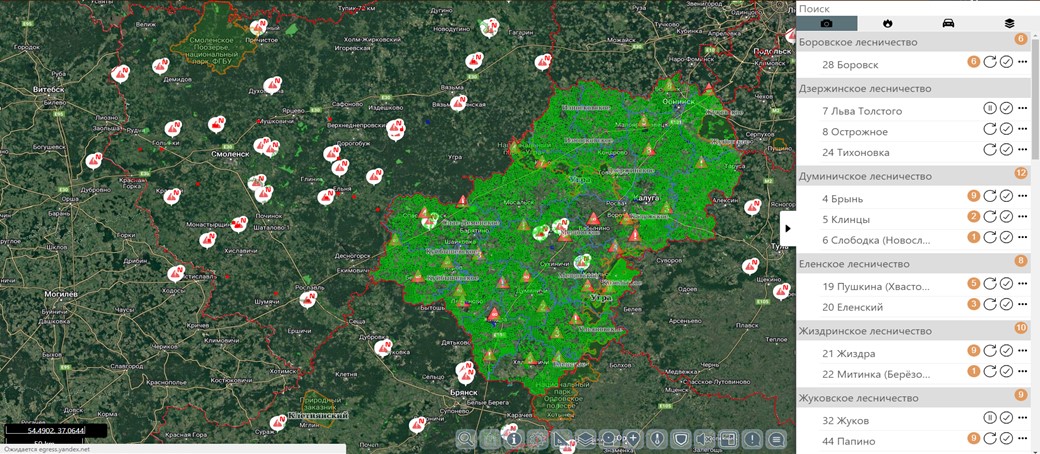Viewport: 1040px width, 454px height.
Task: Click the camera list vertical scrollbar
Action: tap(1035, 100)
